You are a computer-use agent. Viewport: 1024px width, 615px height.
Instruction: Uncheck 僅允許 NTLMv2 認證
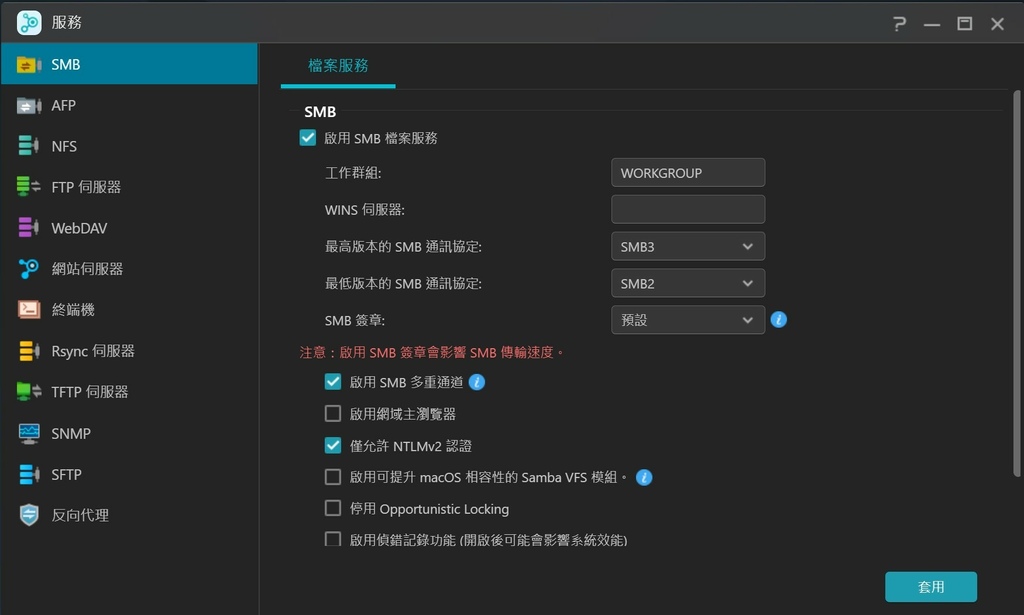333,445
